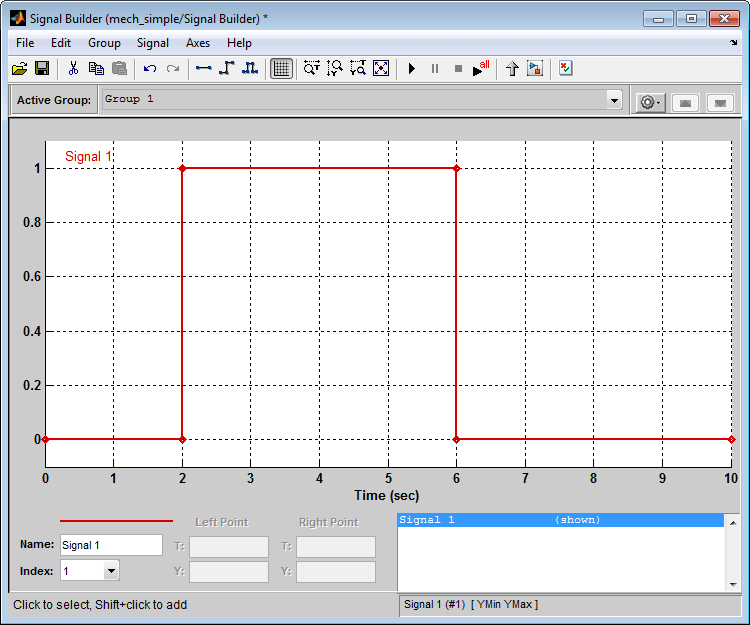Image resolution: width=750 pixels, height=625 pixels.
Task: Select the zoom in T direction tool
Action: 312,69
